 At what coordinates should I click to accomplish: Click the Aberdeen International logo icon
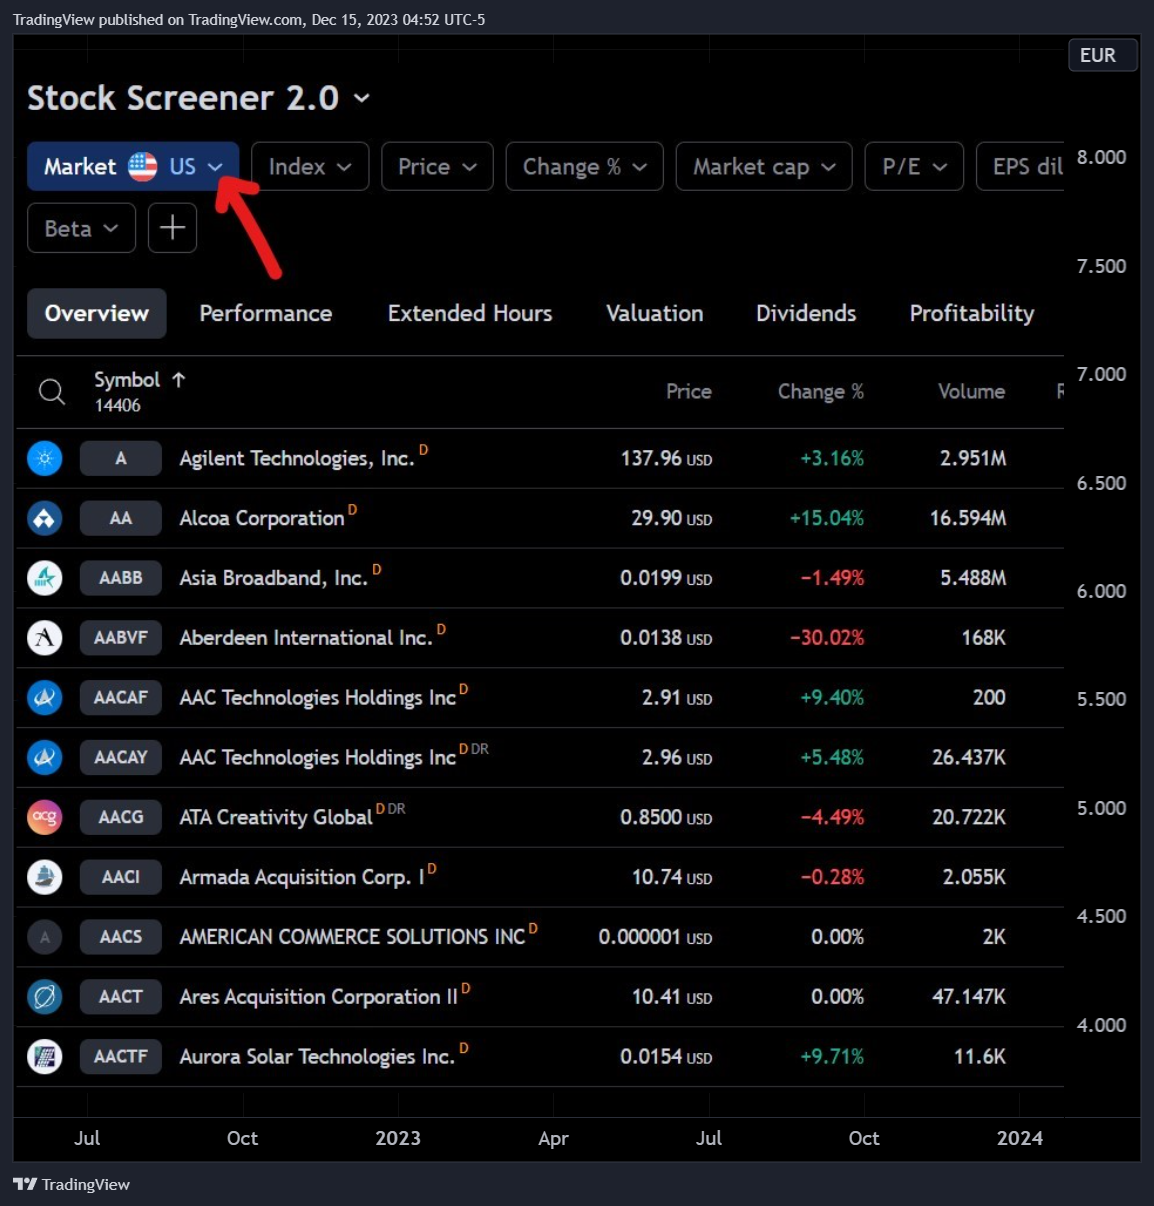click(x=45, y=638)
